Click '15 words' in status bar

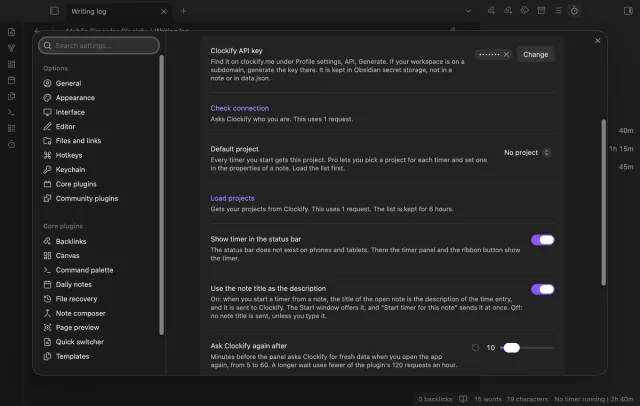487,399
